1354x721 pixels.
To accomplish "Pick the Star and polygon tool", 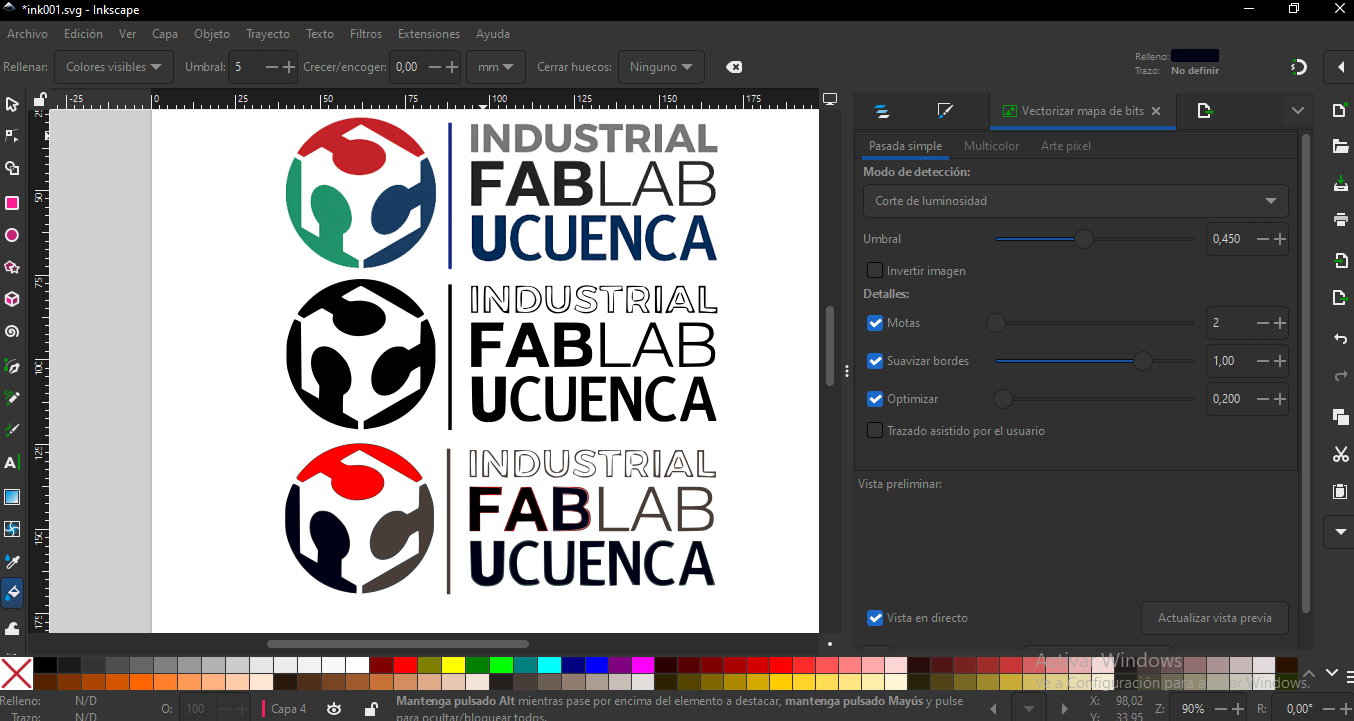I will [12, 266].
